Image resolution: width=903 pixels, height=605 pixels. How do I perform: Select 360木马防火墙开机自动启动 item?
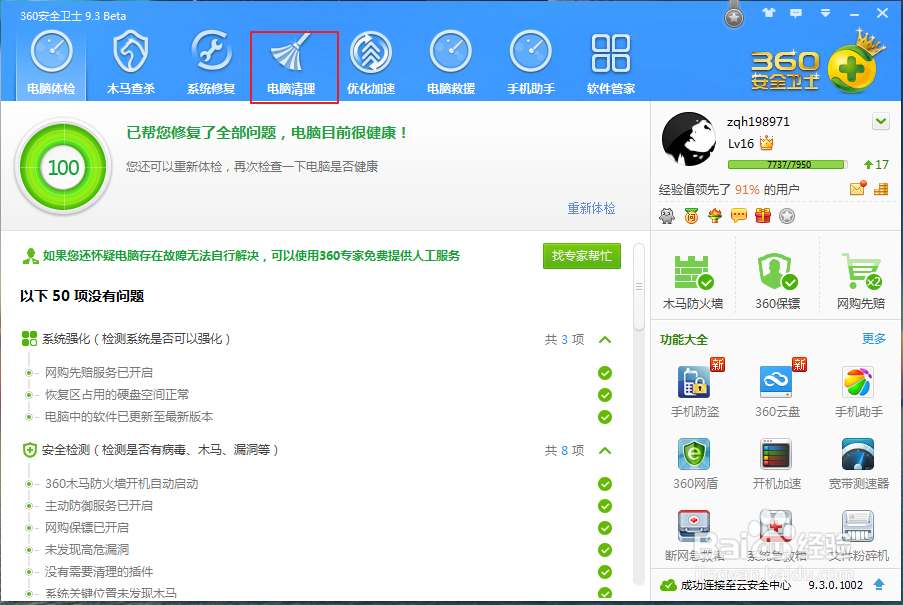[x=122, y=484]
